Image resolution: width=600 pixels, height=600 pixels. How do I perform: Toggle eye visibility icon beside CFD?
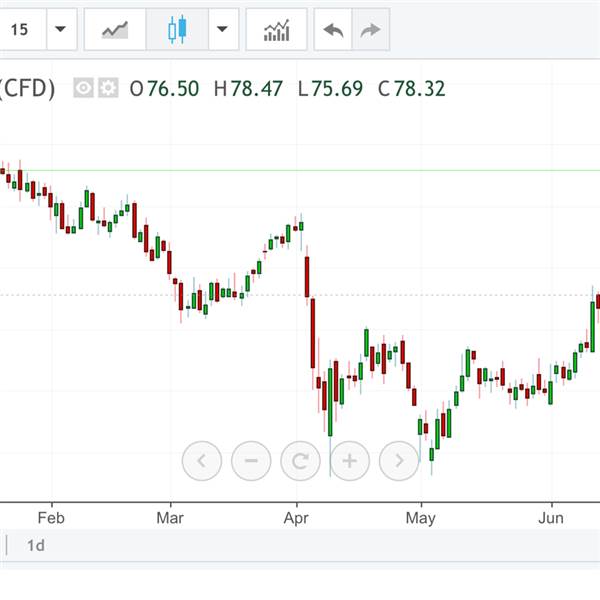coord(83,88)
